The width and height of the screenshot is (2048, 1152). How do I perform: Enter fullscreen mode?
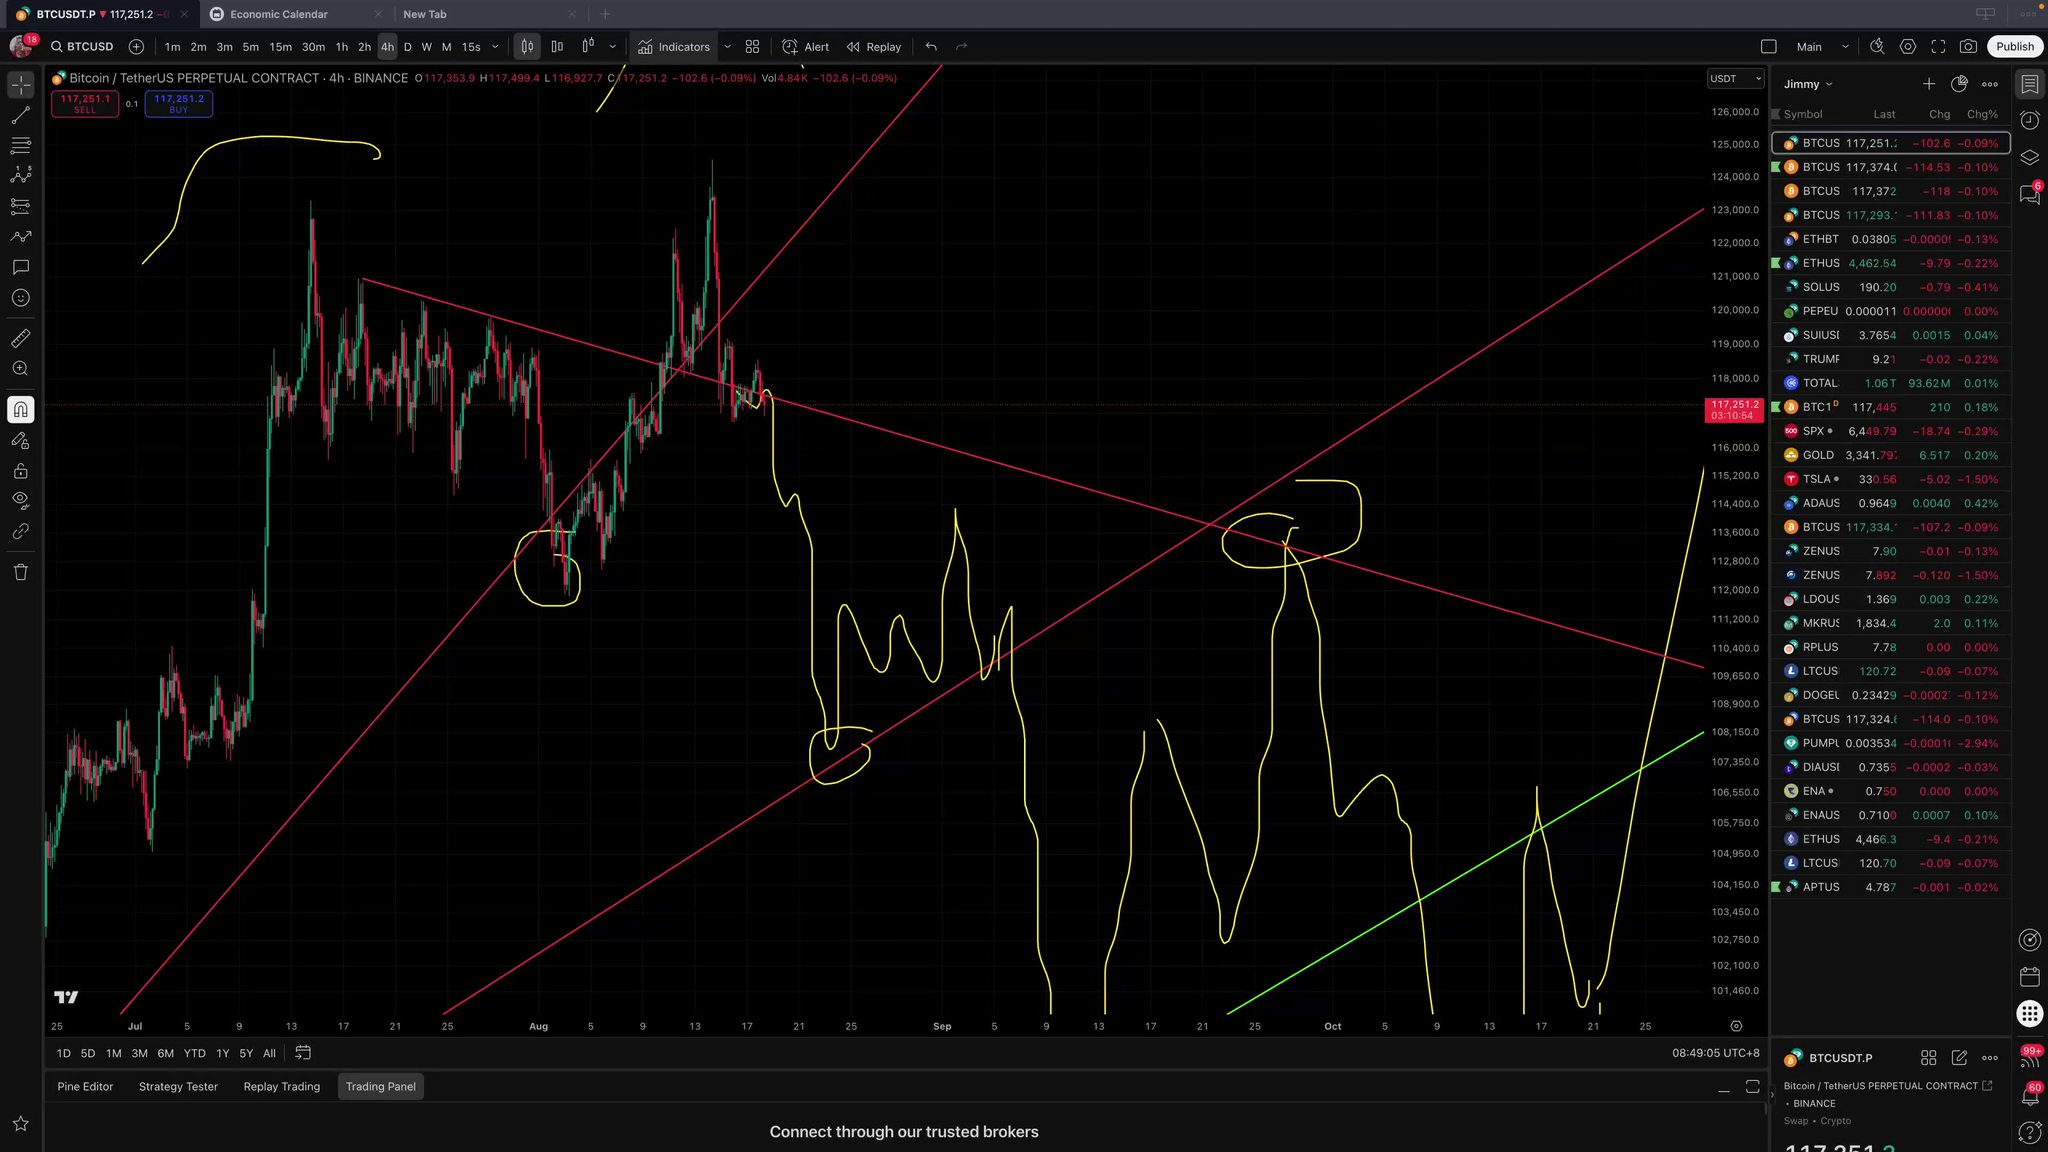point(1938,47)
